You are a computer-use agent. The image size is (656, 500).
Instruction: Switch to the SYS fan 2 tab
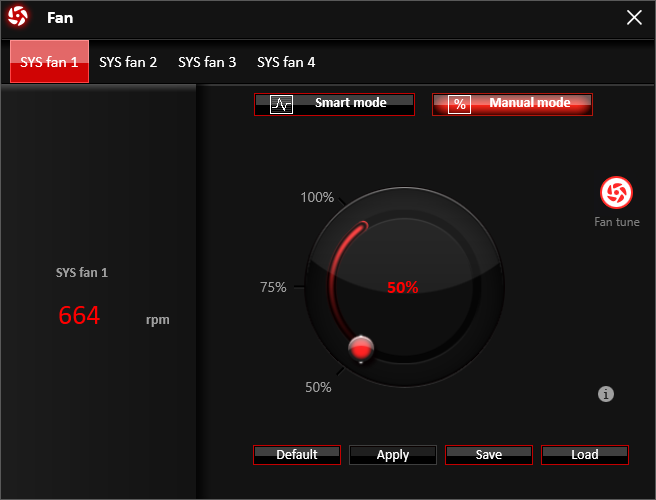pyautogui.click(x=128, y=62)
